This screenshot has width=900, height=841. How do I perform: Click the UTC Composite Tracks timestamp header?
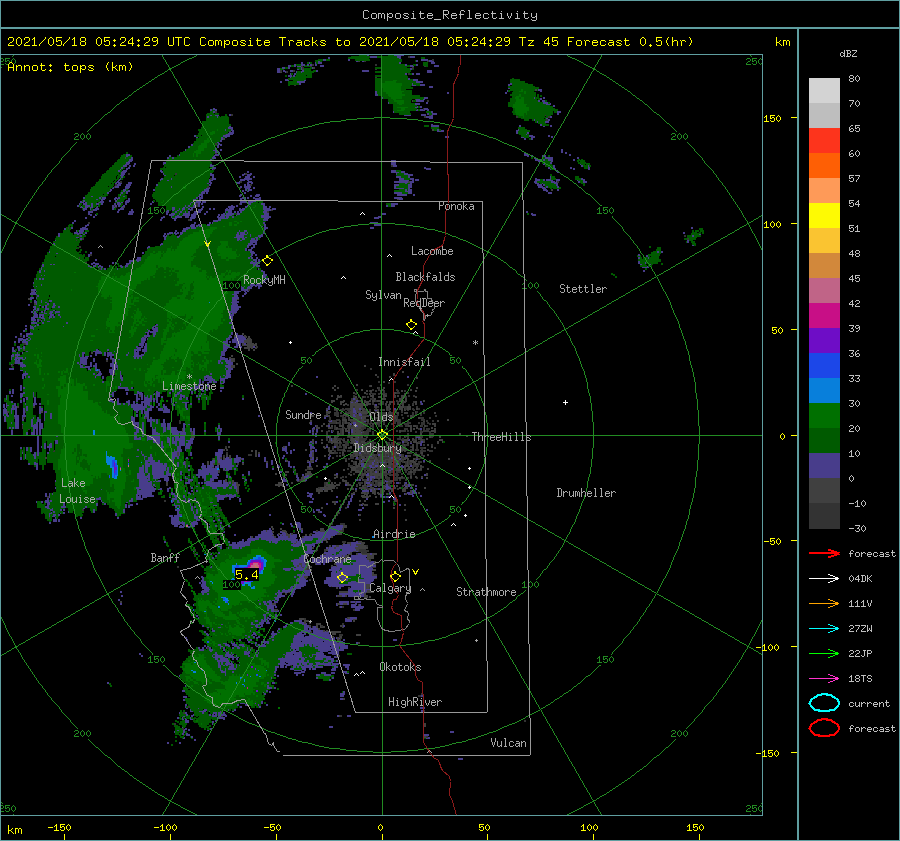point(350,42)
